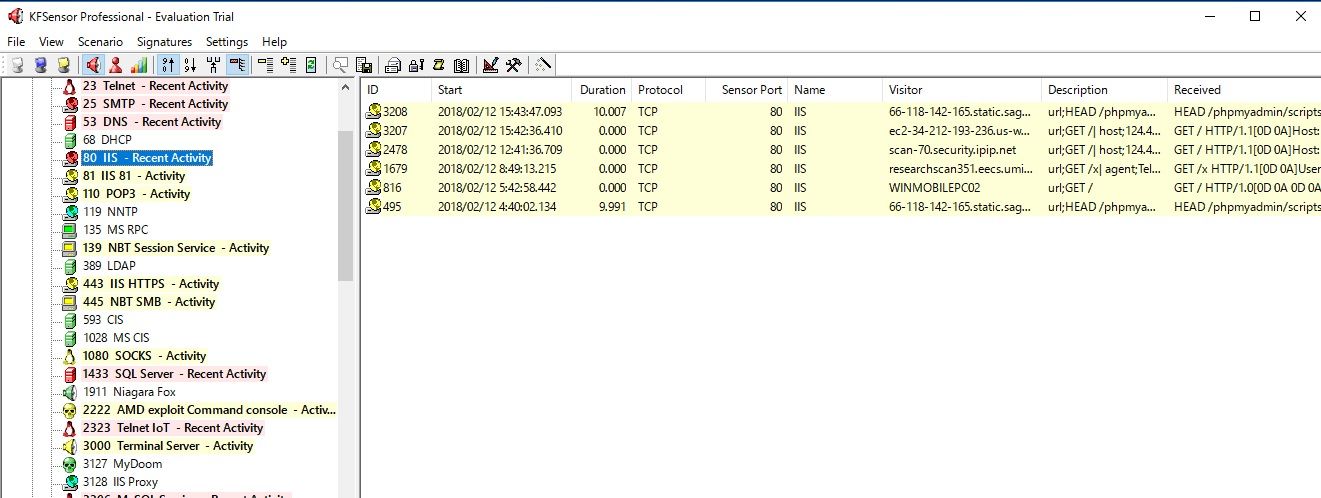Sort events by the Start column header
This screenshot has width=1321, height=498.
click(x=502, y=90)
